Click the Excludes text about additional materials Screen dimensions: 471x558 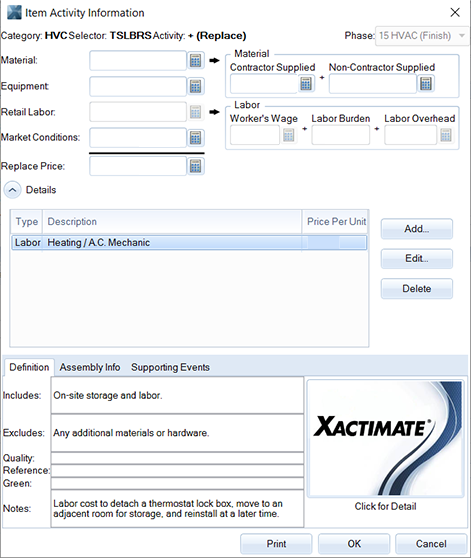point(131,433)
